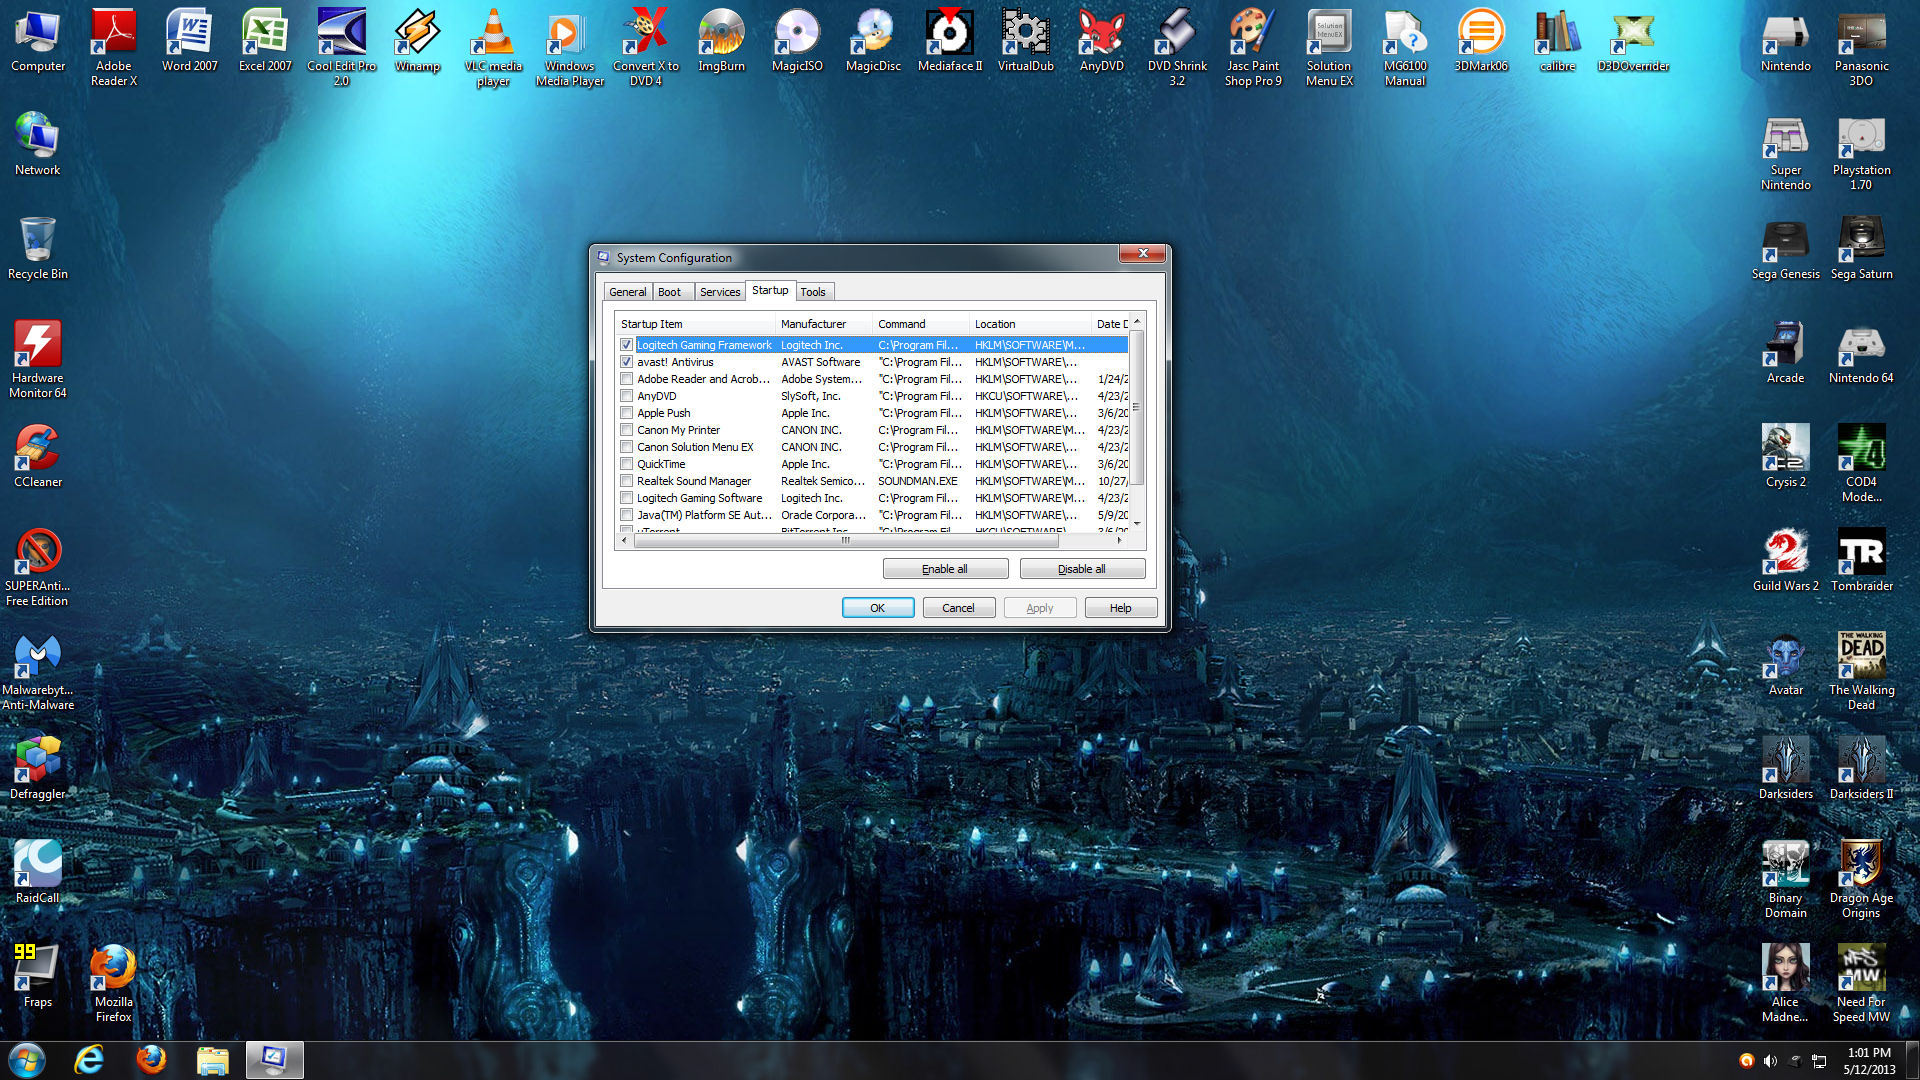This screenshot has height=1080, width=1920.
Task: Select the Startup tab
Action: click(770, 290)
